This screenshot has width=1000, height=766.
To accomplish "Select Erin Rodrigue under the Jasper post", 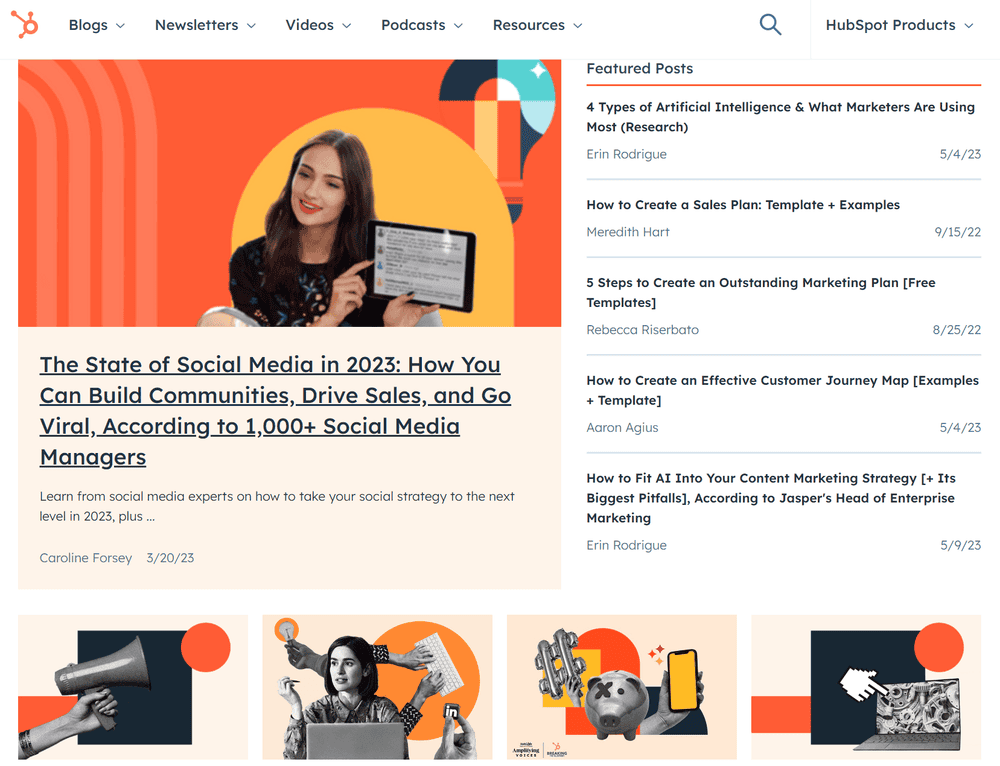I will coord(626,545).
